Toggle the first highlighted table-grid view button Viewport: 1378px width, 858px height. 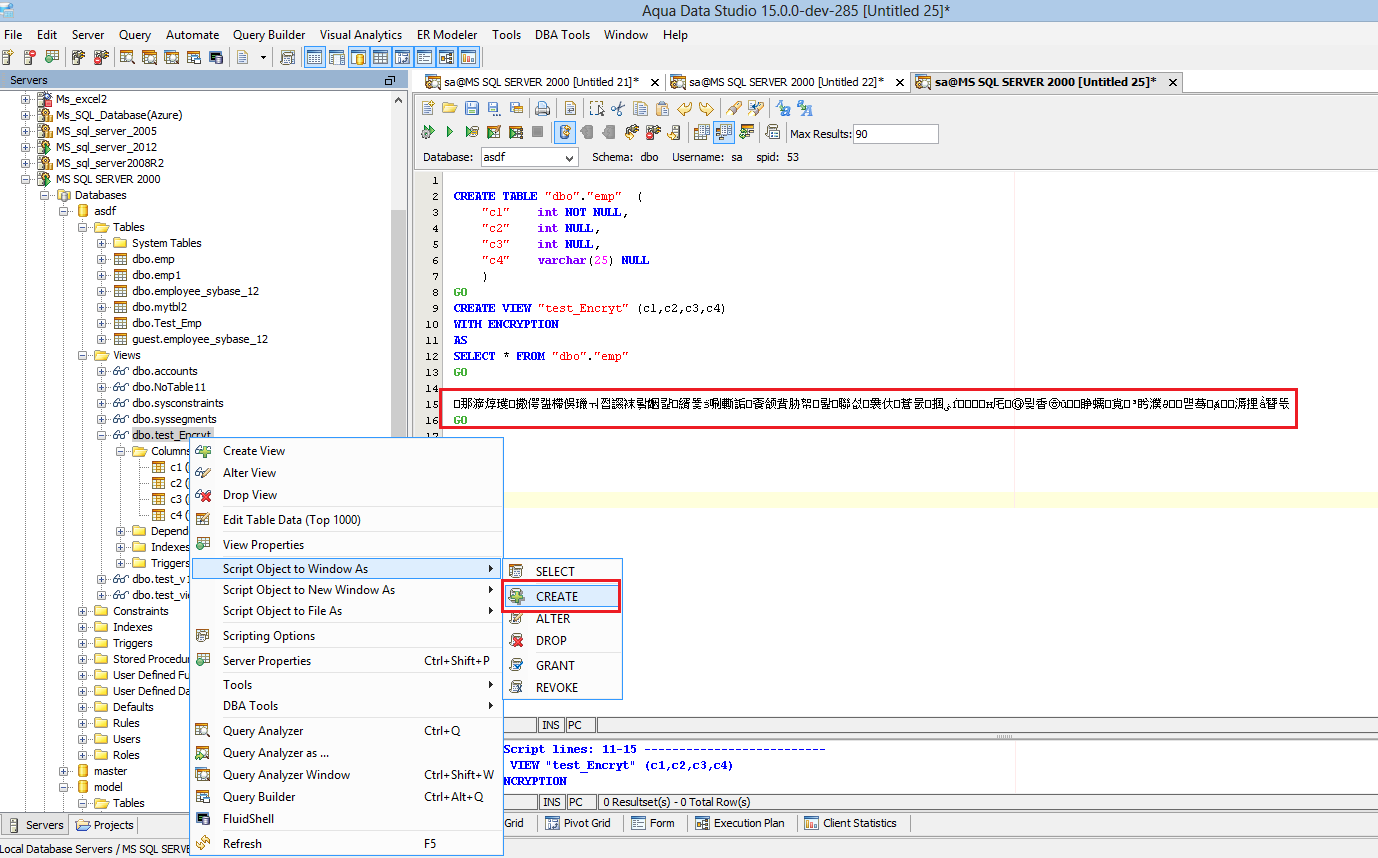(x=314, y=57)
